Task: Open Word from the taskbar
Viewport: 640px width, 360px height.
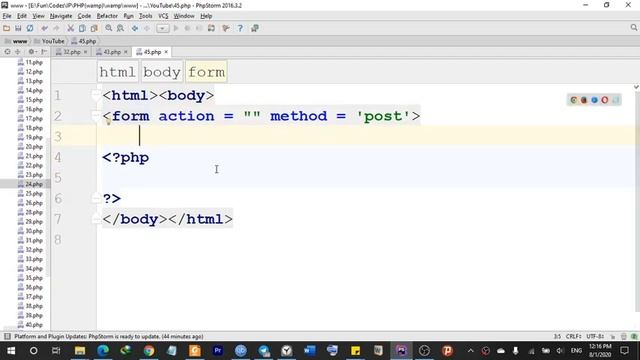Action: (309, 351)
